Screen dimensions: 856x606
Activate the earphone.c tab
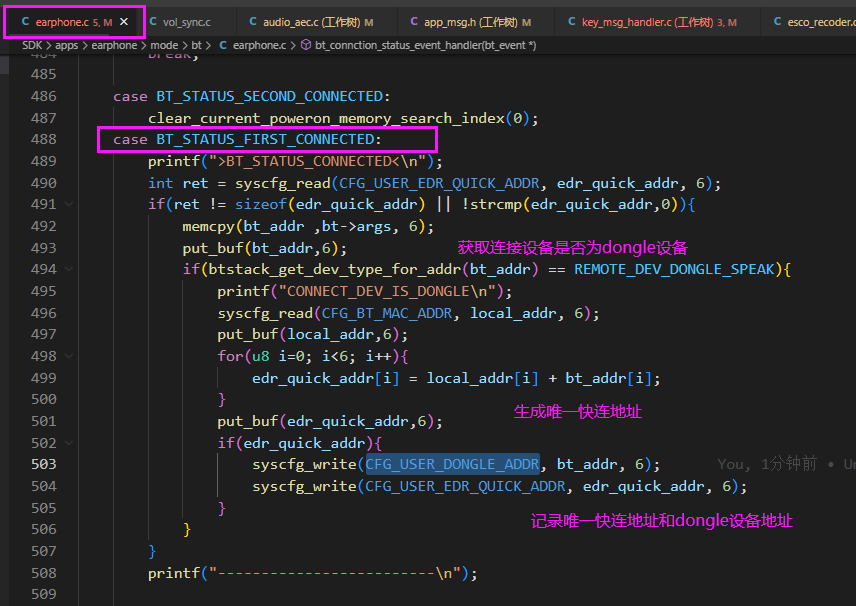62,22
